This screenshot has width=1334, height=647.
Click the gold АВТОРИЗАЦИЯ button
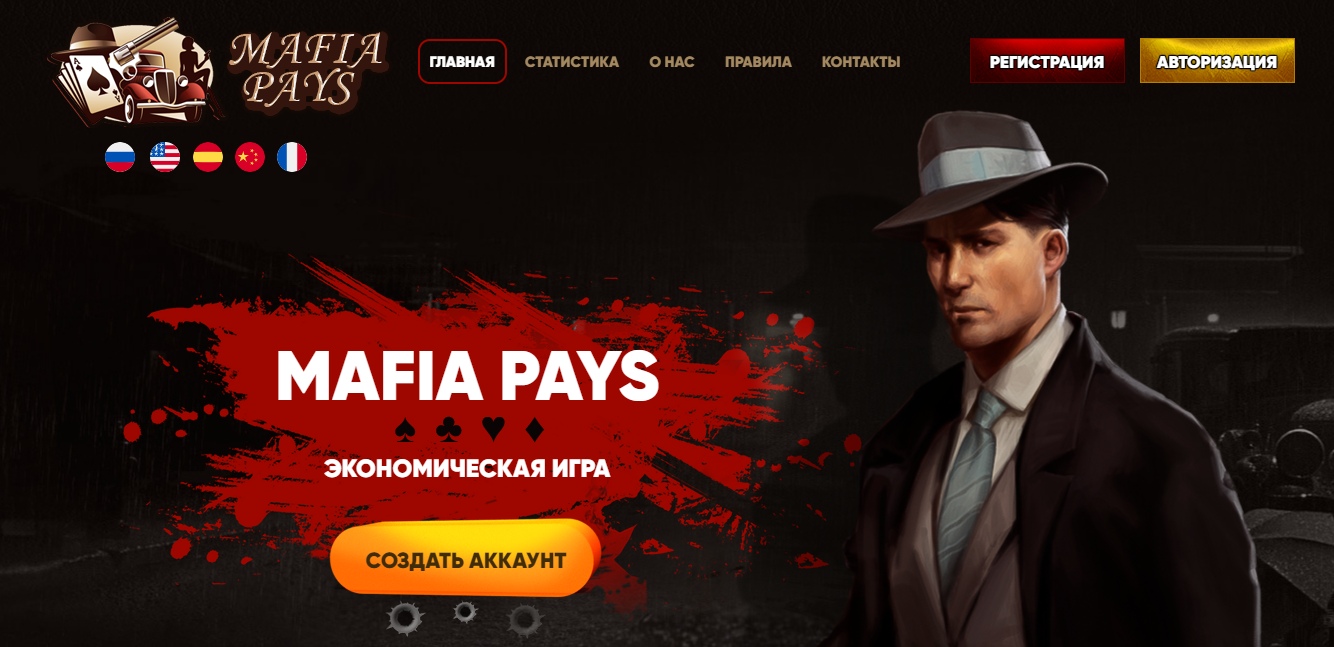point(1217,61)
